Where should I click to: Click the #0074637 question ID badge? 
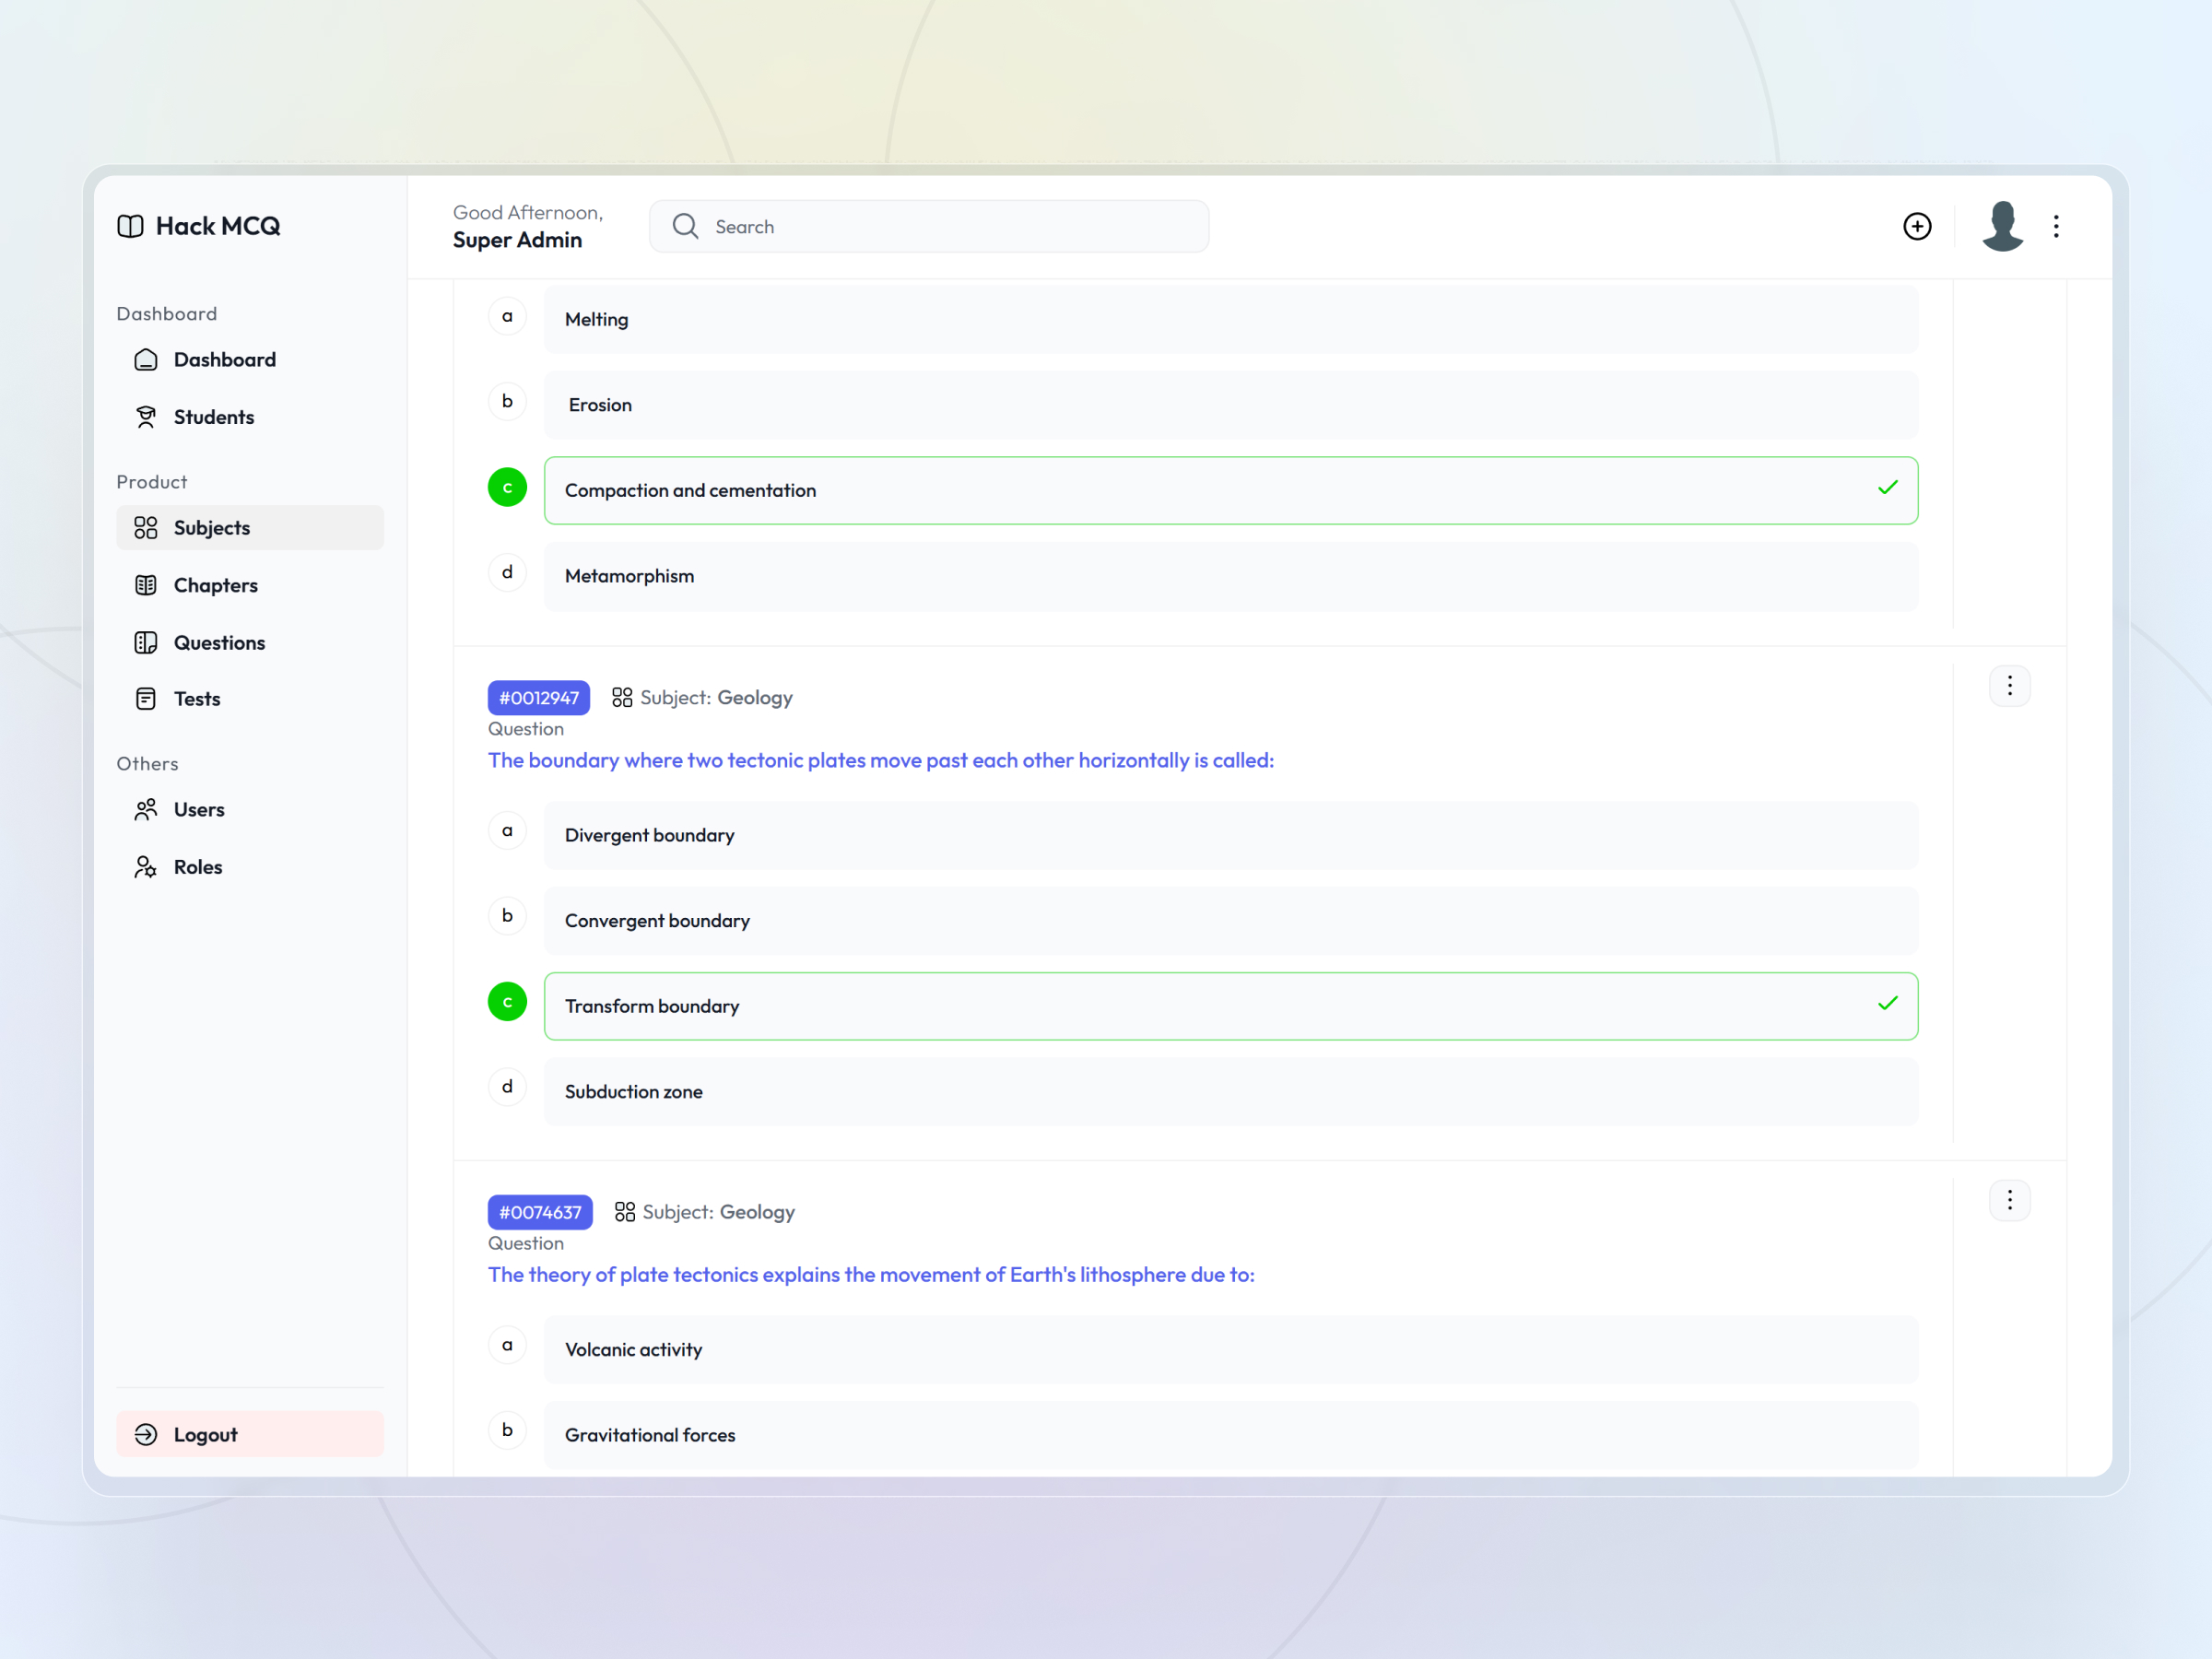540,1211
